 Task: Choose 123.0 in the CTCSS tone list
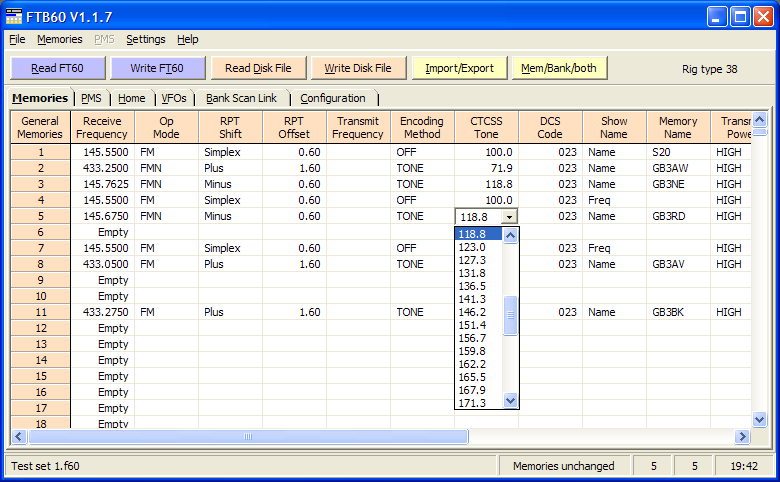click(479, 247)
